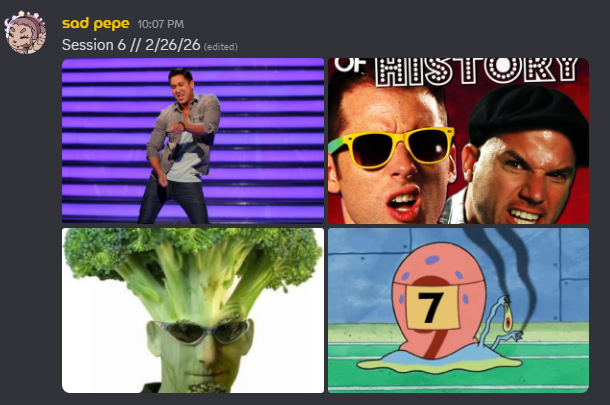Click the (edited) label on the message
This screenshot has height=405, width=610.
221,47
